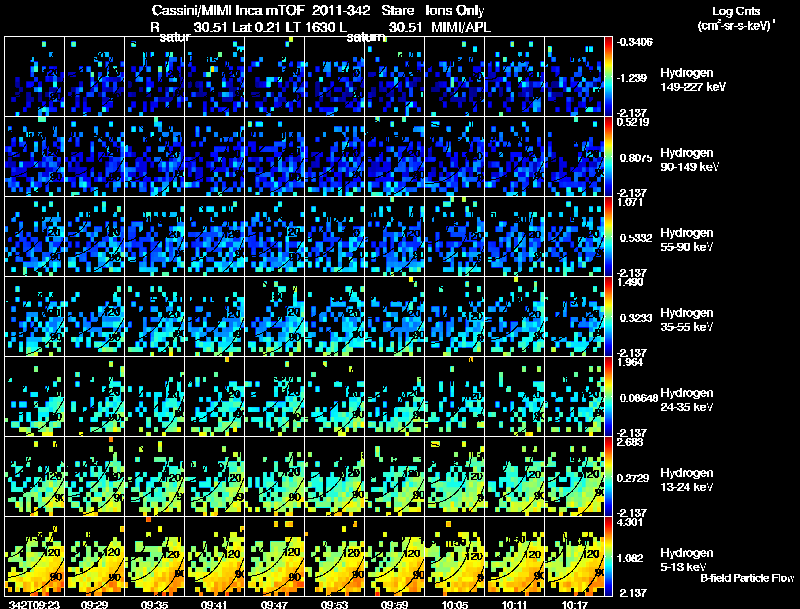Click the 0.3233 colorbar midpoint value
Viewport: 800px width, 609px height.
pyautogui.click(x=636, y=318)
